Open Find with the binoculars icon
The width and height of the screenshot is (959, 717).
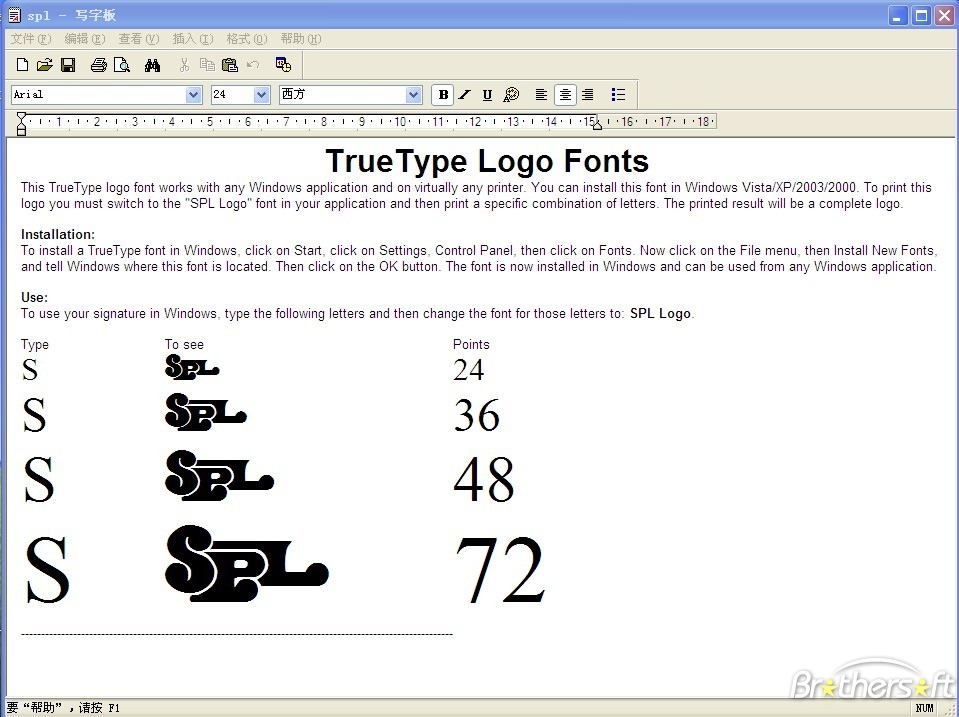coord(152,65)
